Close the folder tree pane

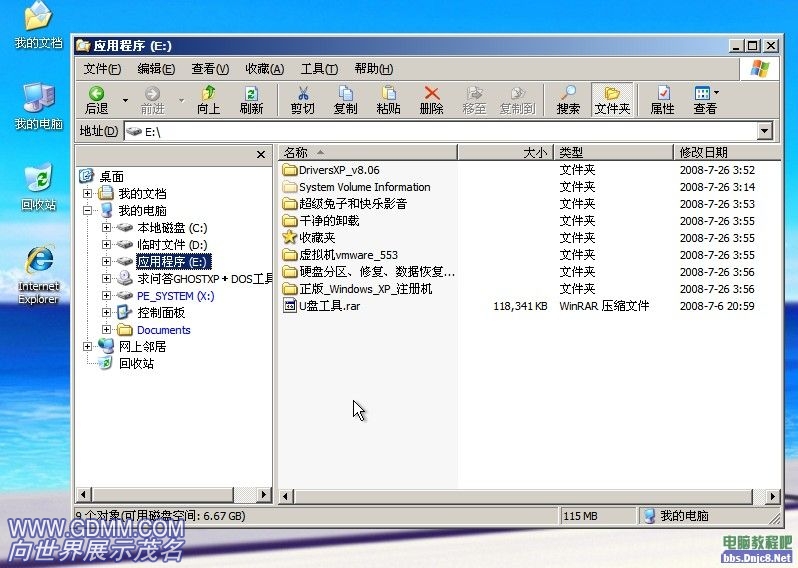[x=261, y=154]
